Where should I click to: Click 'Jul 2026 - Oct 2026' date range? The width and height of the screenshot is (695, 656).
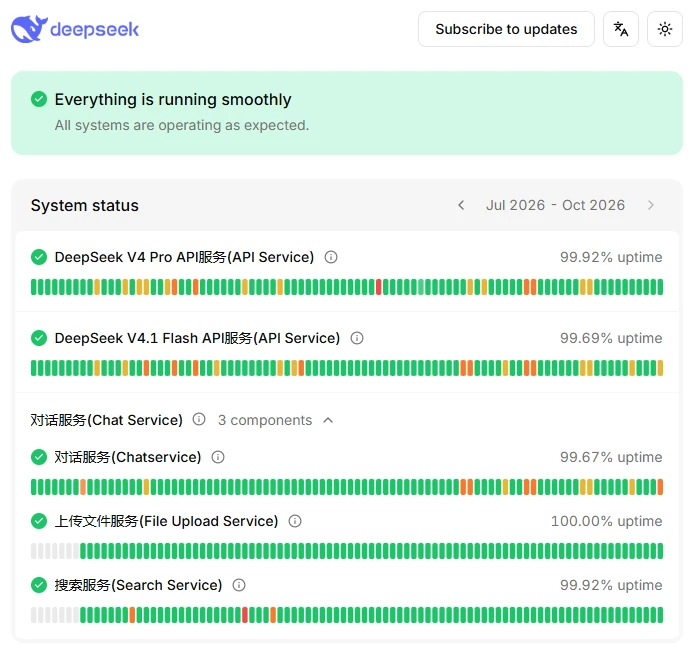pos(555,205)
